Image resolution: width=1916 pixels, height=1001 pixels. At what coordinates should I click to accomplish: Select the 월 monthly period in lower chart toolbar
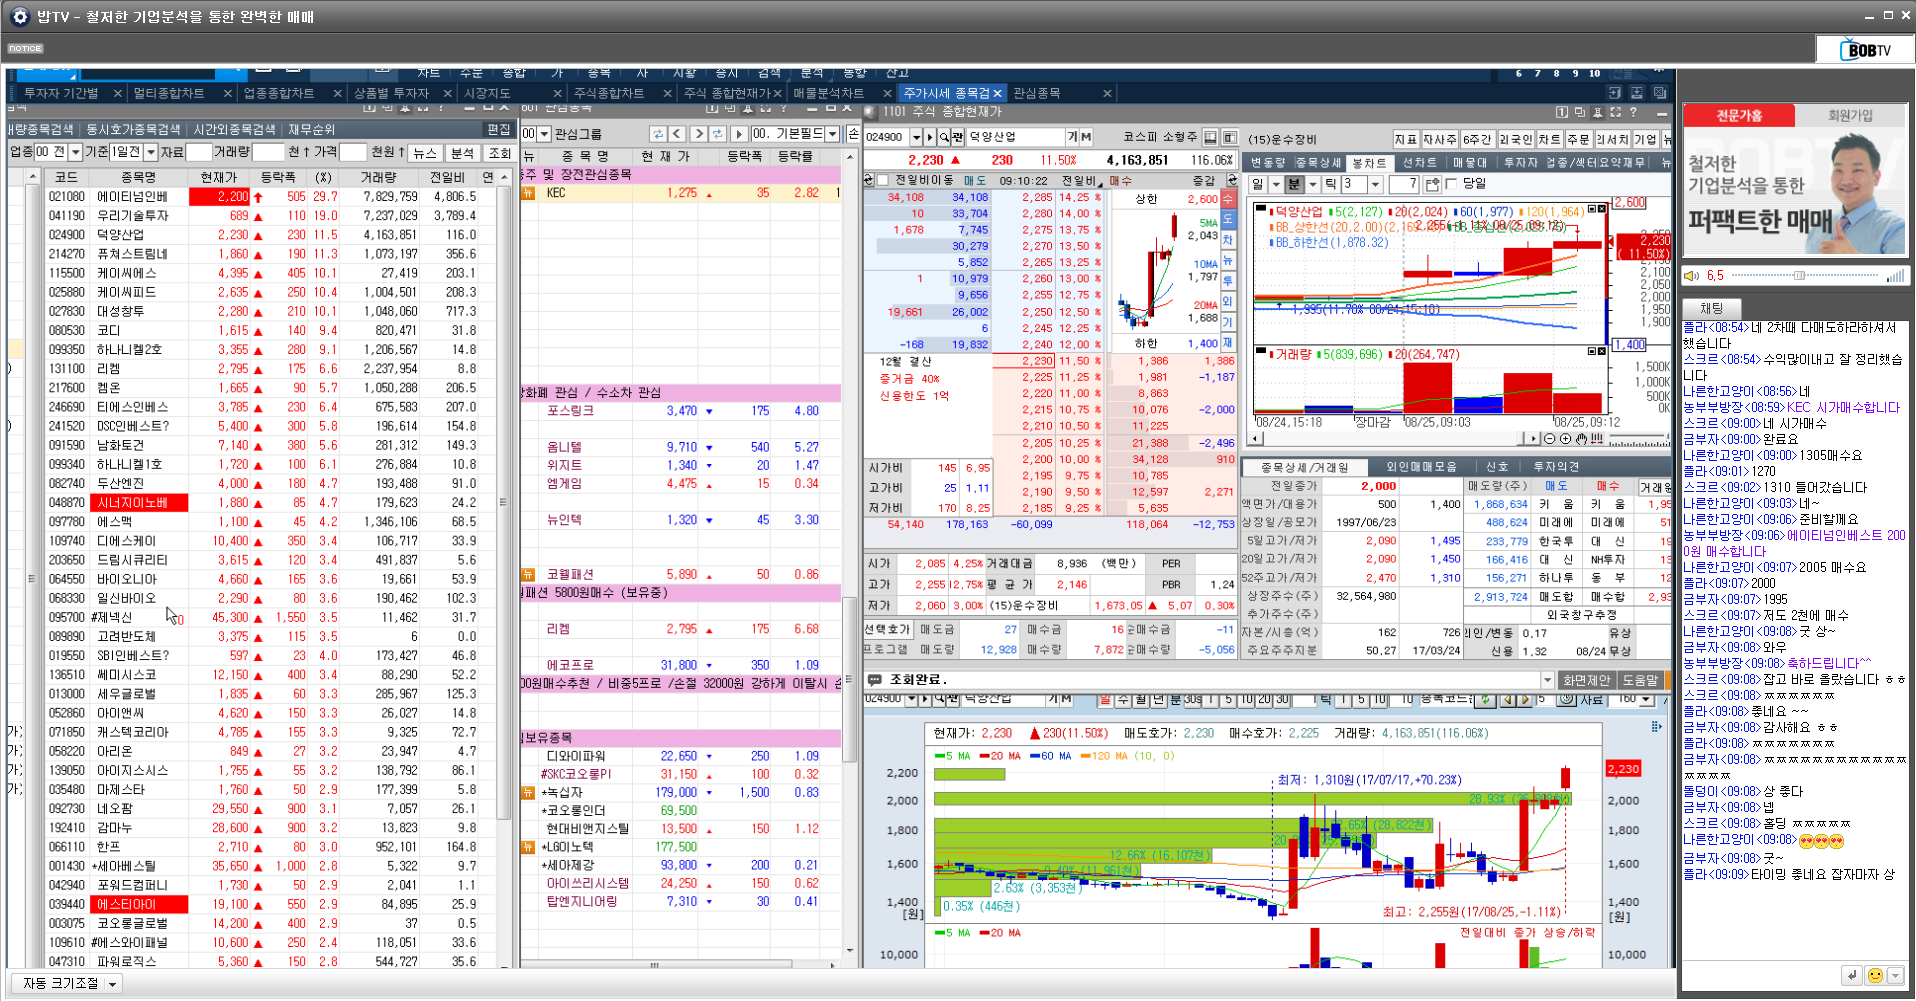click(x=1141, y=700)
